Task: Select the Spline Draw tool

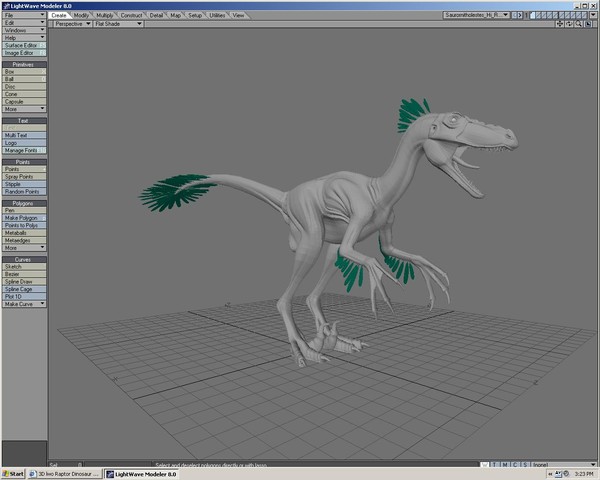Action: tap(24, 281)
